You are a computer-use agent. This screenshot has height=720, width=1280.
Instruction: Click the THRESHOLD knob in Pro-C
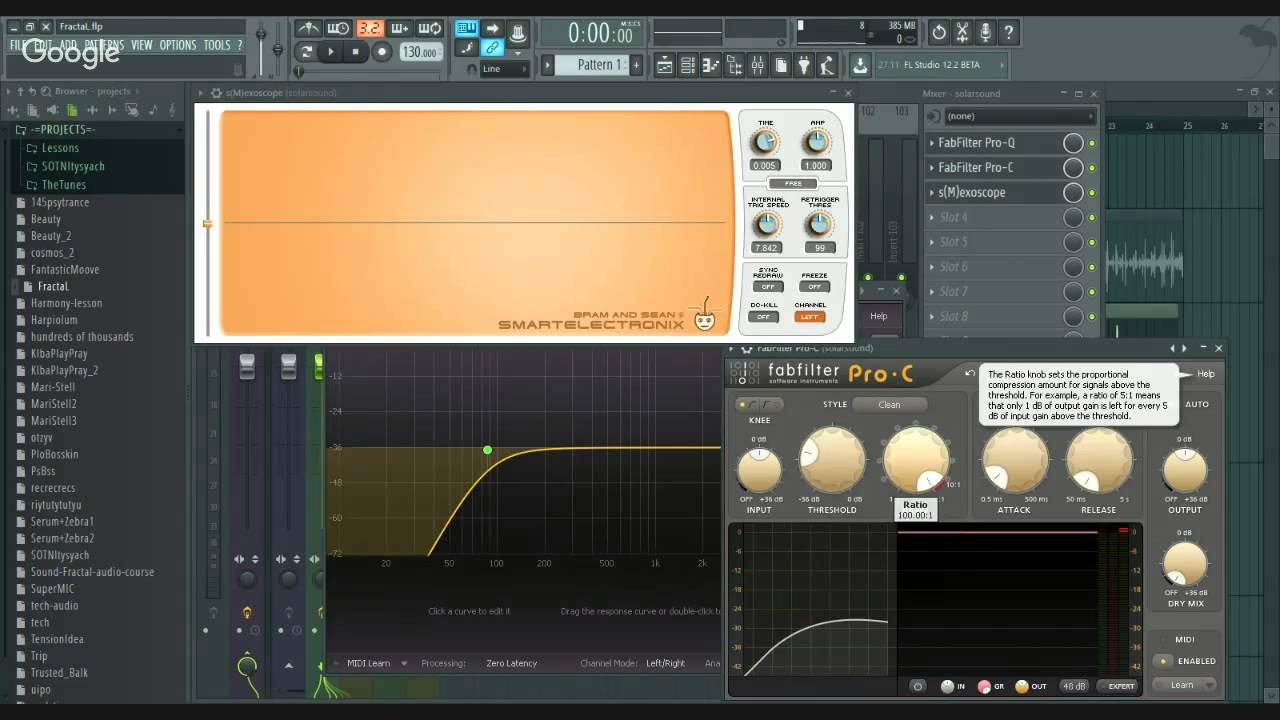pos(832,460)
